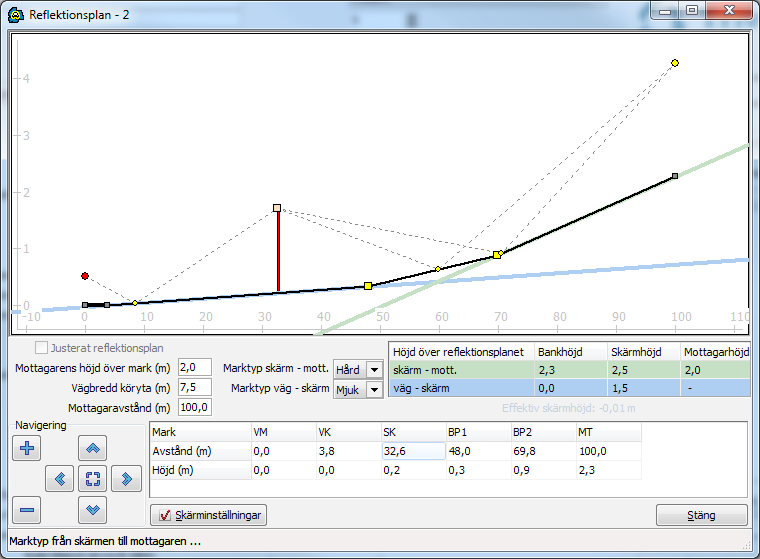Click the Skärmhöjd column header
Image resolution: width=760 pixels, height=559 pixels.
pos(643,352)
